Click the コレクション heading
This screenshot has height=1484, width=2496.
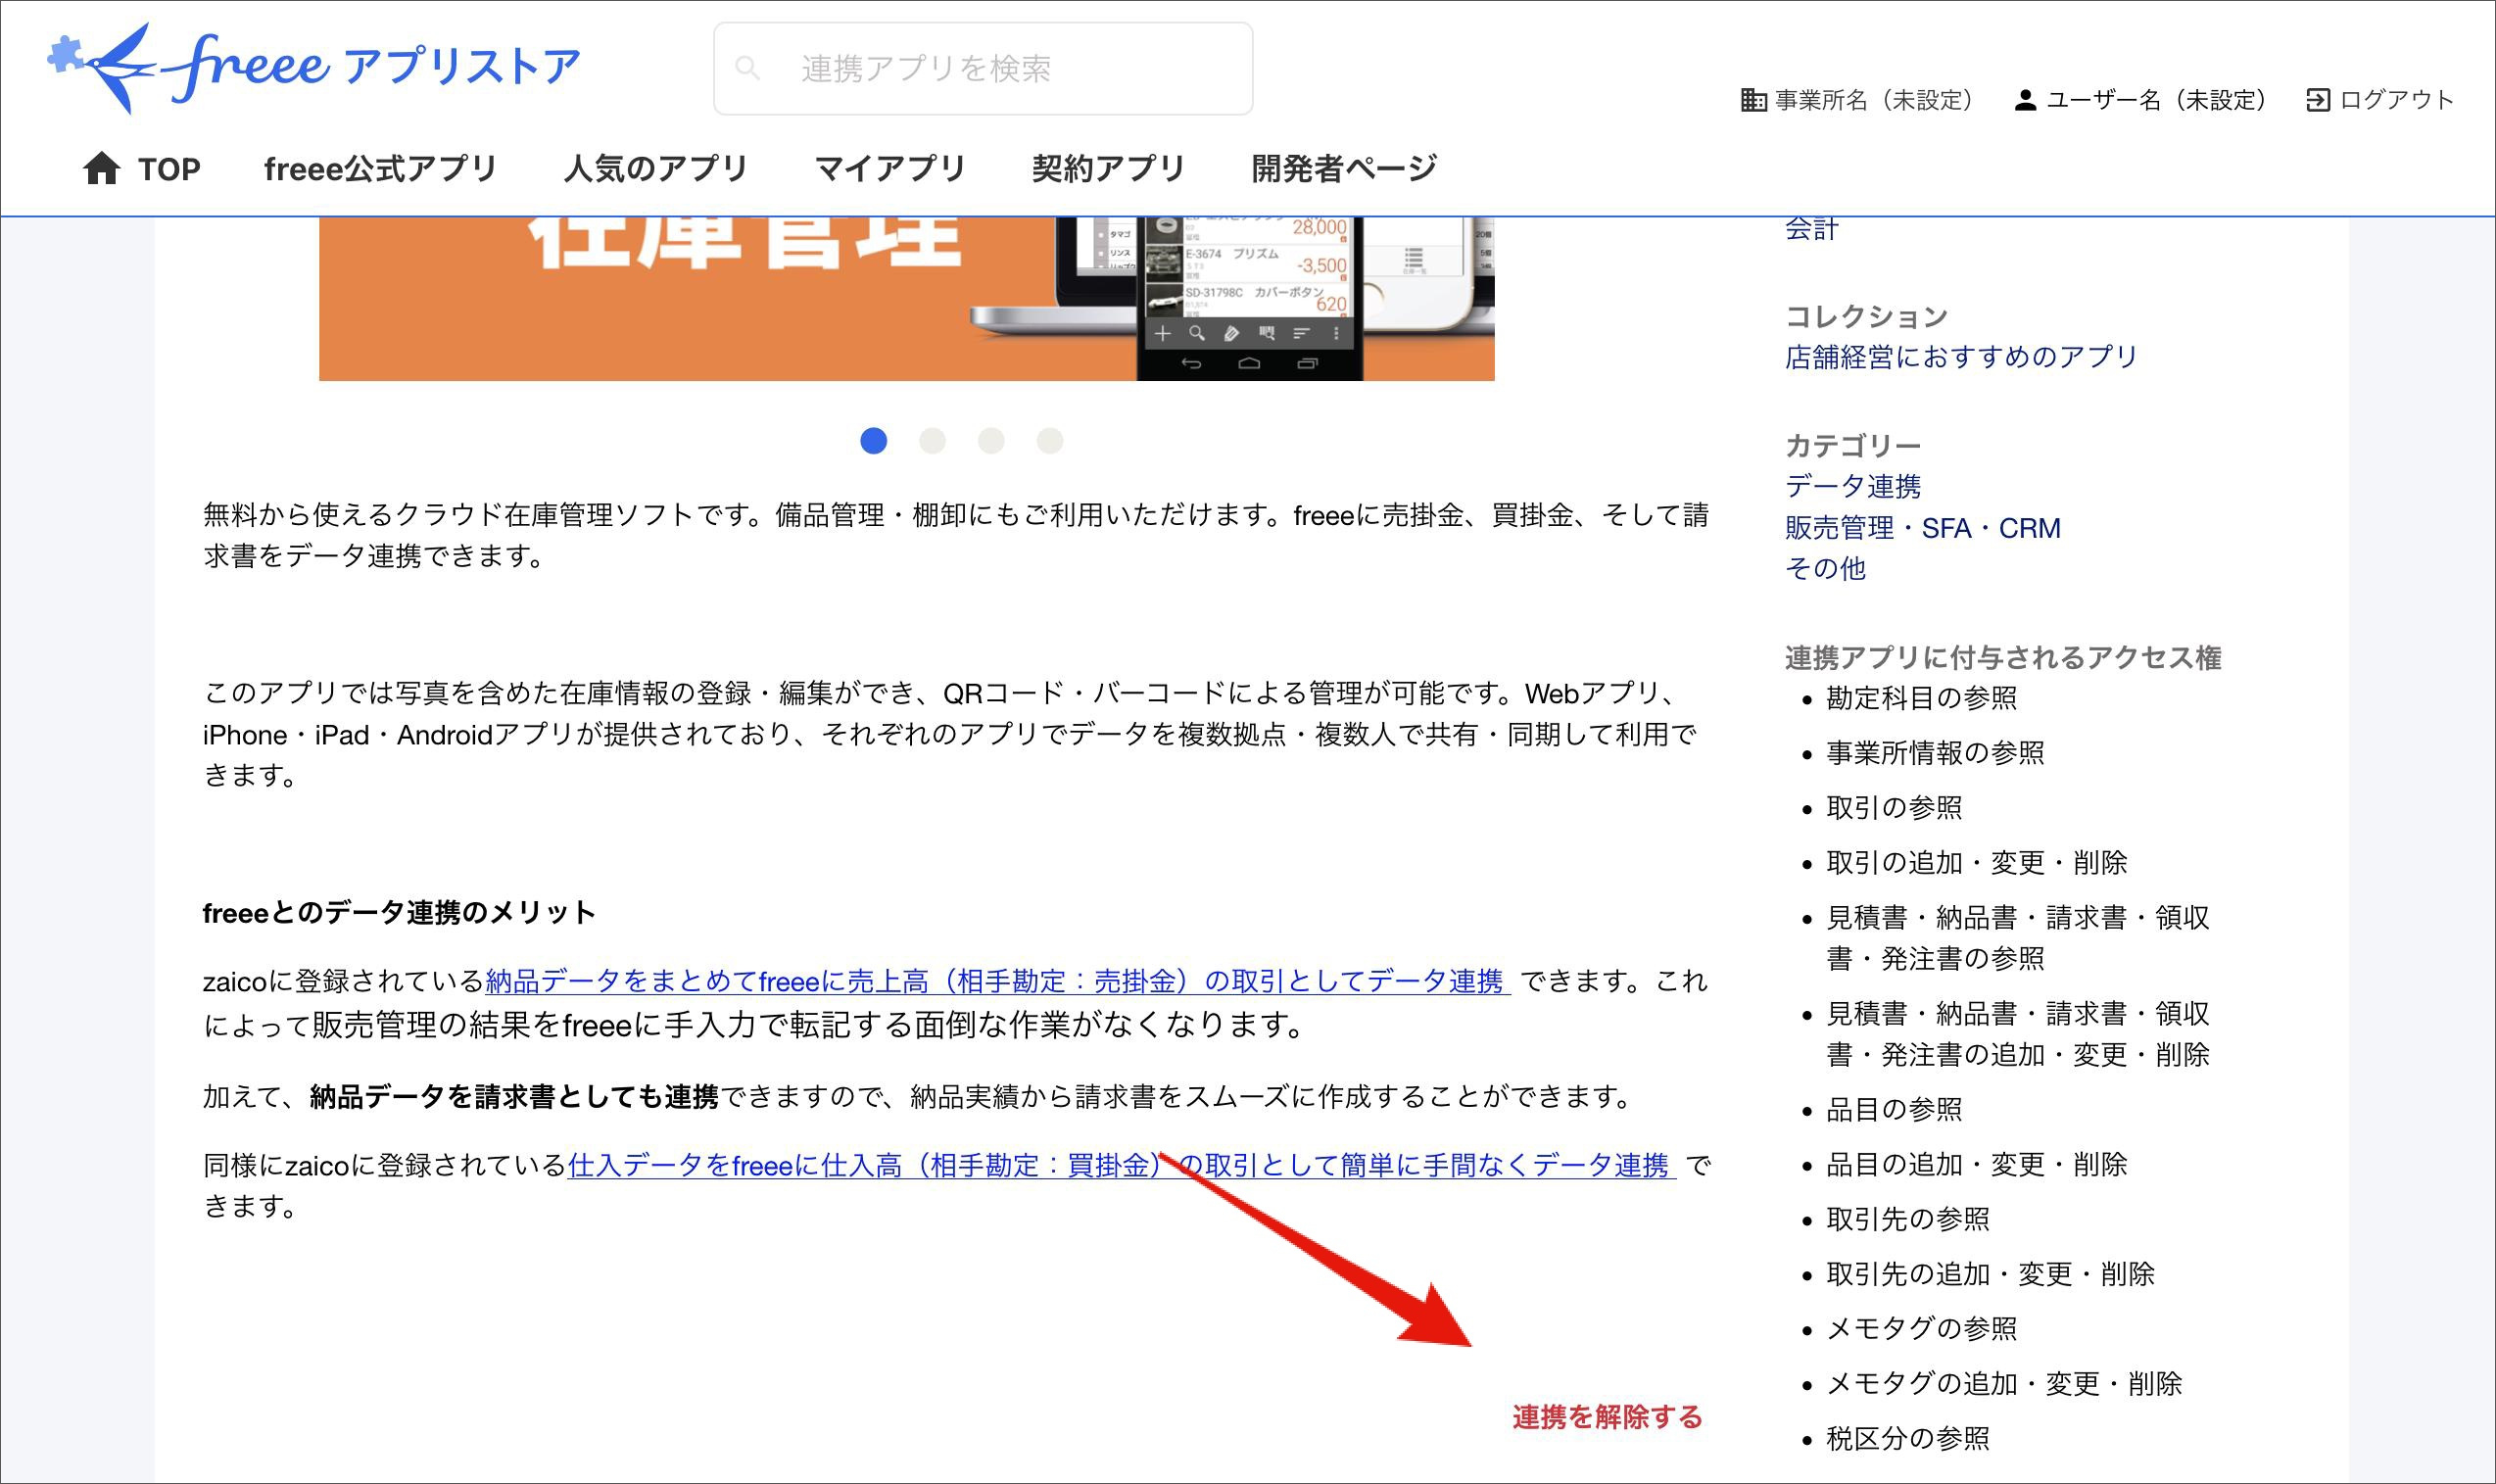click(1867, 317)
